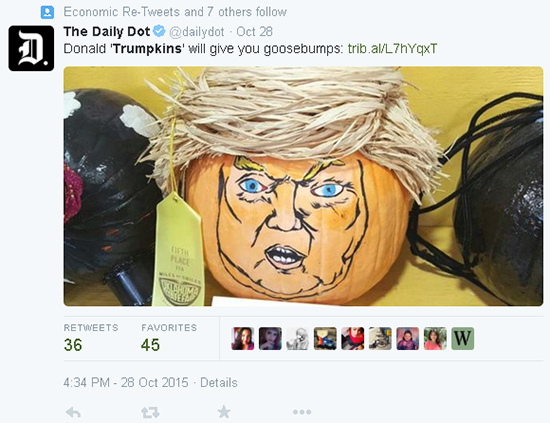This screenshot has height=423, width=550.
Task: Click the Trumpkins hashtag text
Action: coord(147,48)
